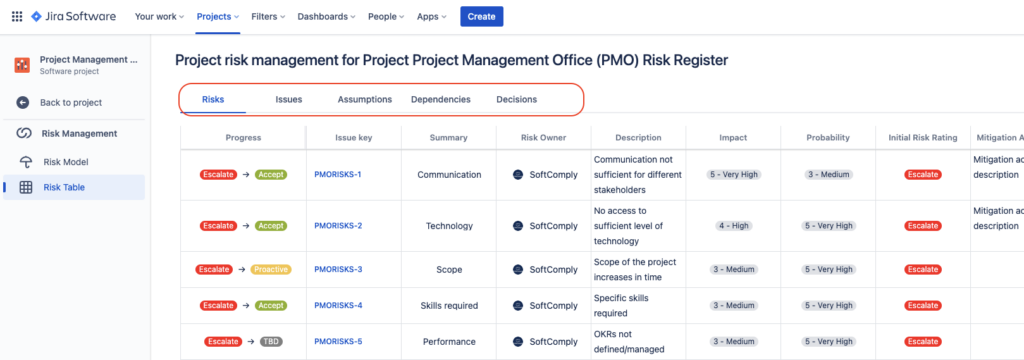The width and height of the screenshot is (1024, 360).
Task: Open the Decisions tab
Action: pos(517,99)
